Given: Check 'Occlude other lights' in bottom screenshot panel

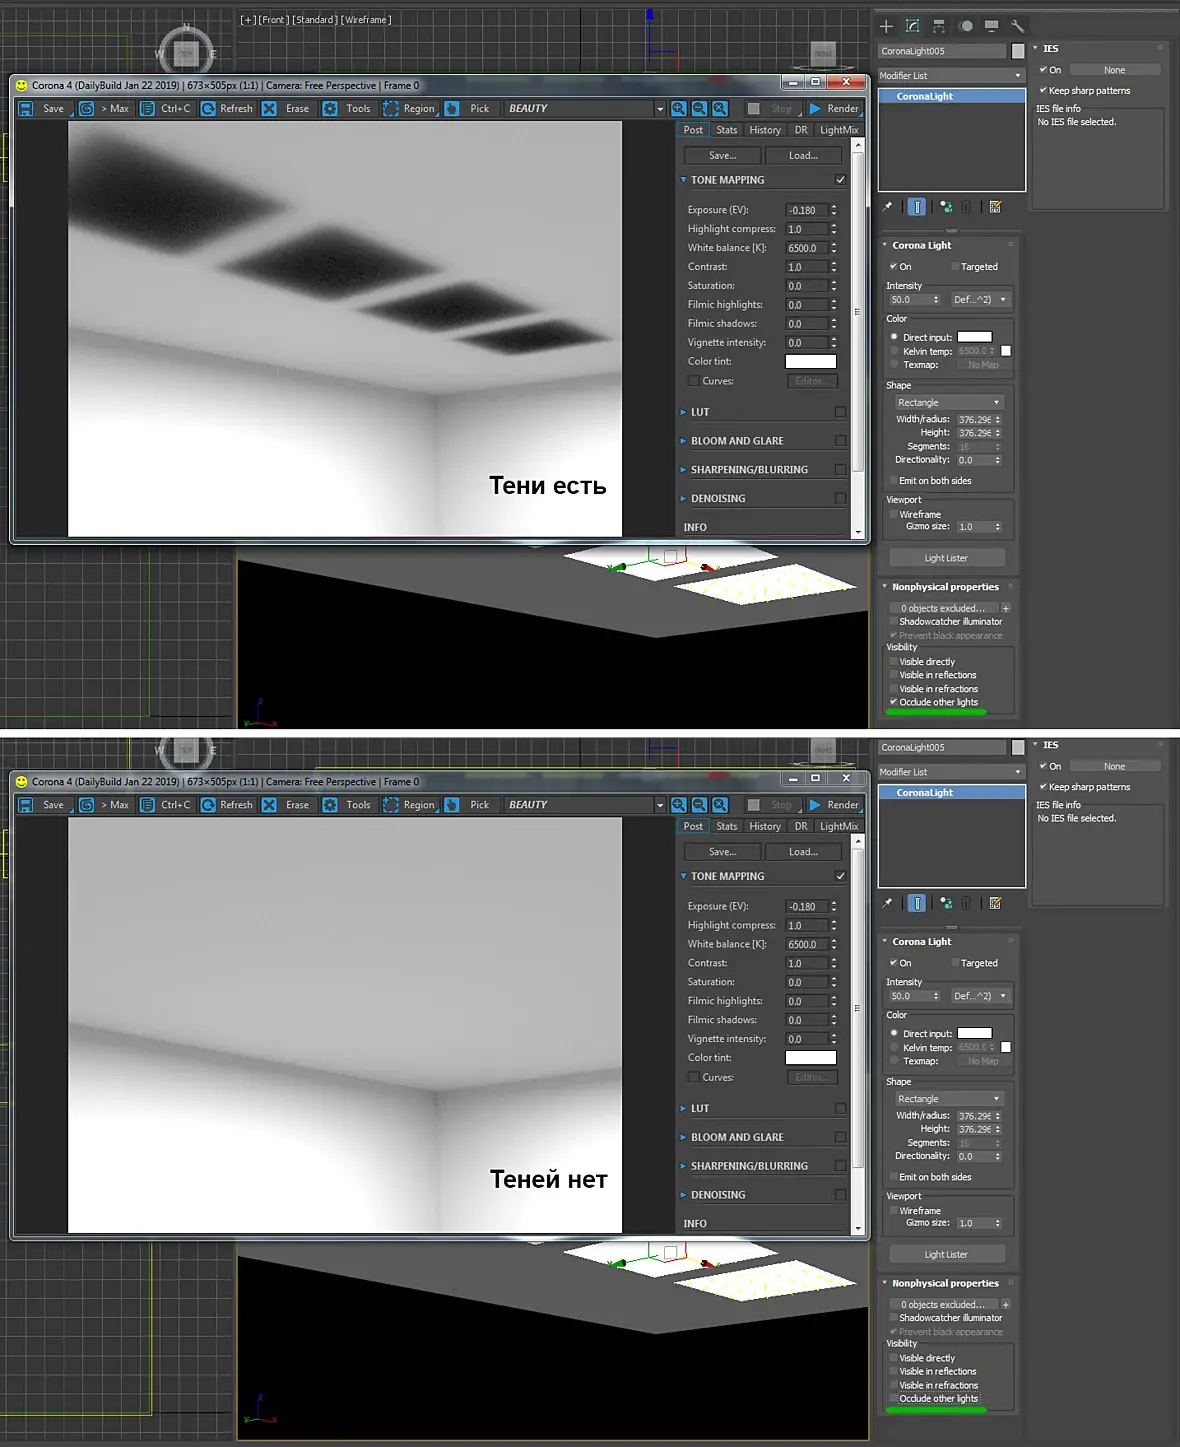Looking at the screenshot, I should tap(893, 1398).
